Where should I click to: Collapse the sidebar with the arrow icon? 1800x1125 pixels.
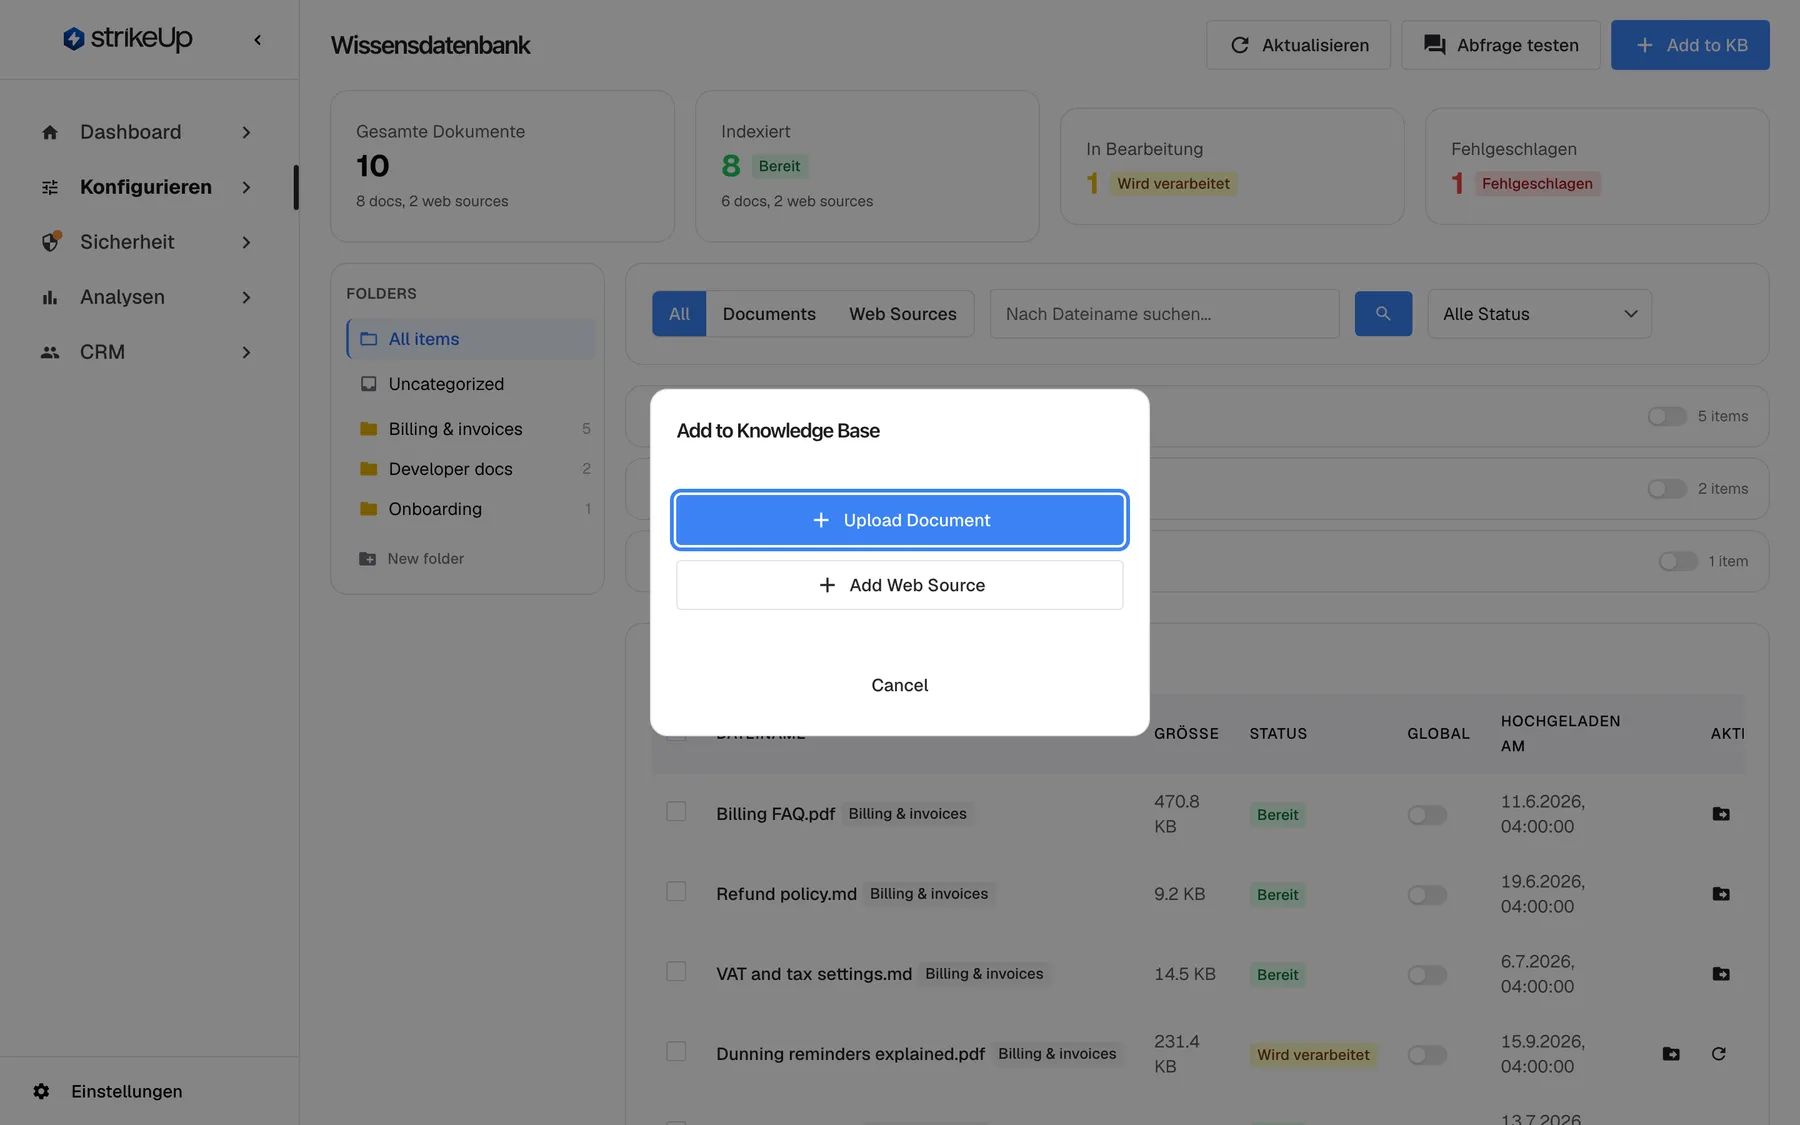coord(258,40)
